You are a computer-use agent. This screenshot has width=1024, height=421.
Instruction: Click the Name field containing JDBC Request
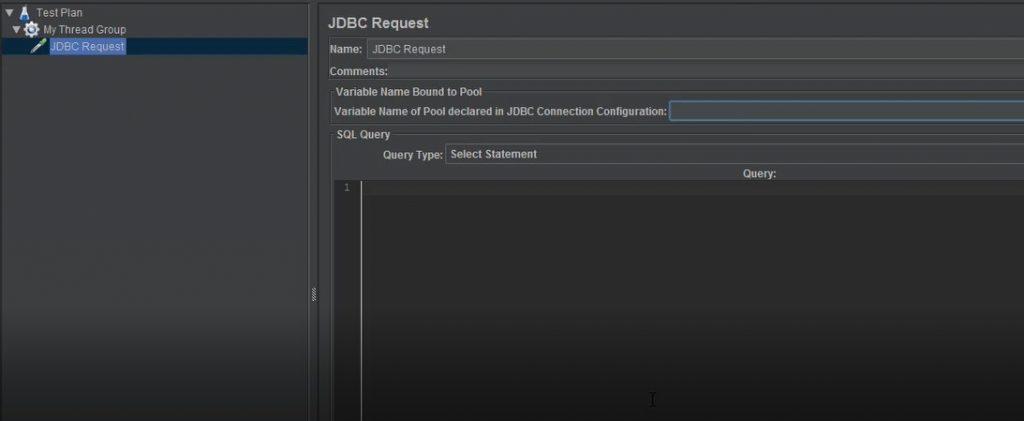tap(695, 49)
